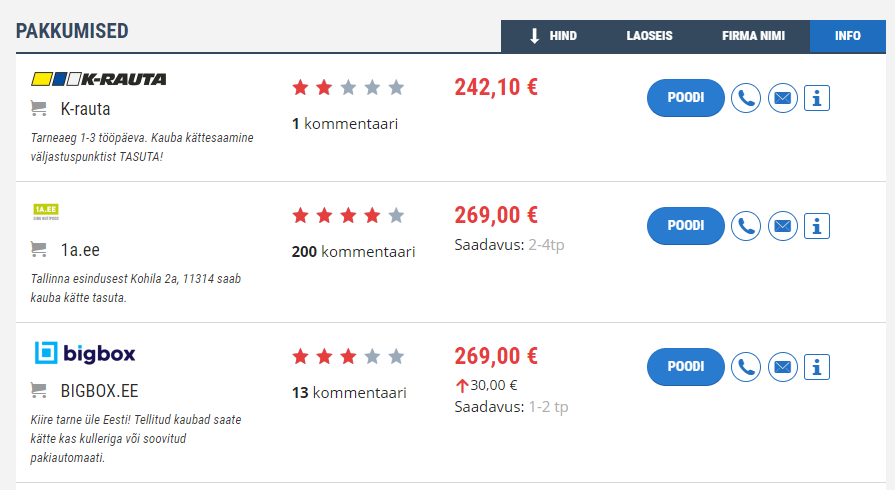Open the info icon for 1a.ee

(817, 226)
